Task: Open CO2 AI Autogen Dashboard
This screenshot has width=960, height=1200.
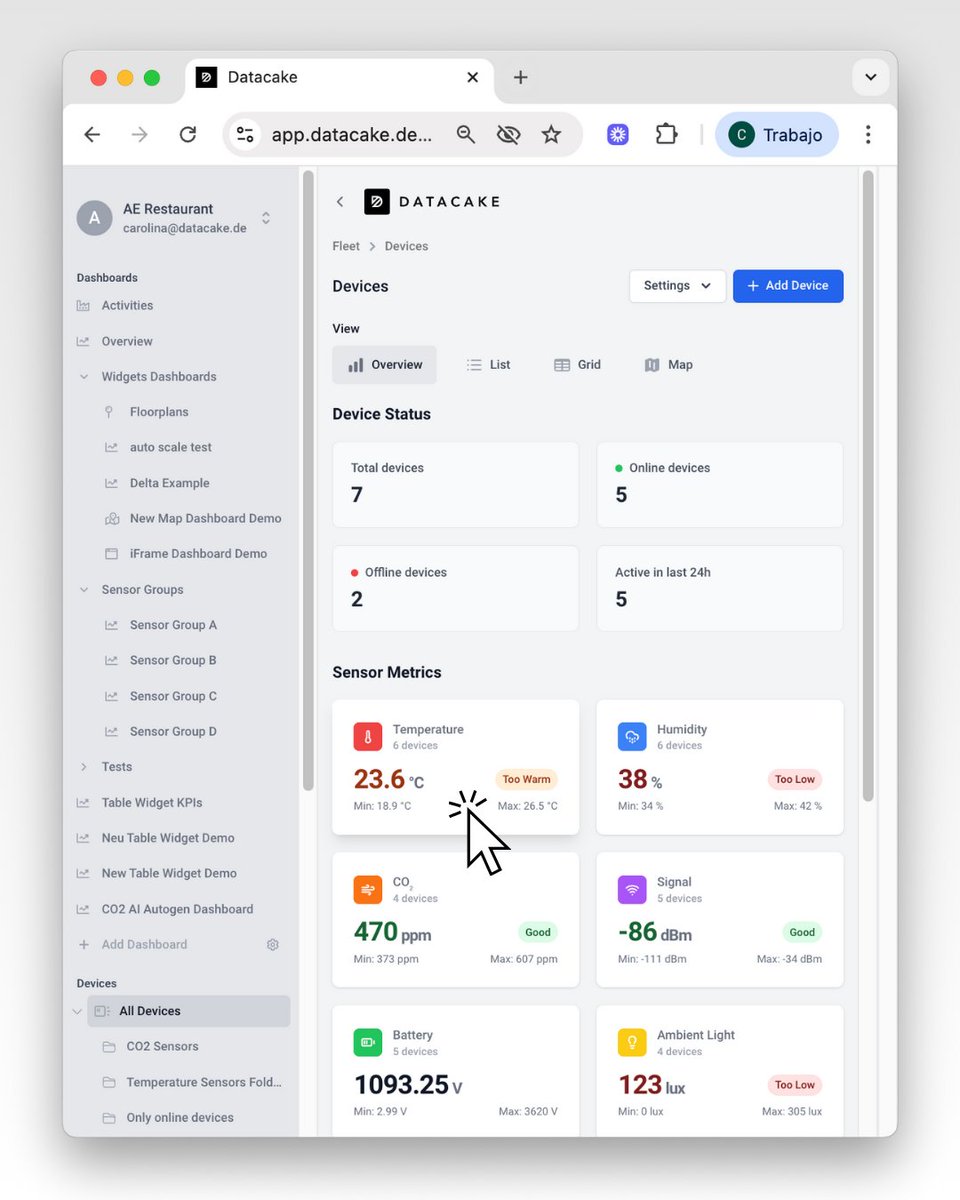Action: [177, 909]
